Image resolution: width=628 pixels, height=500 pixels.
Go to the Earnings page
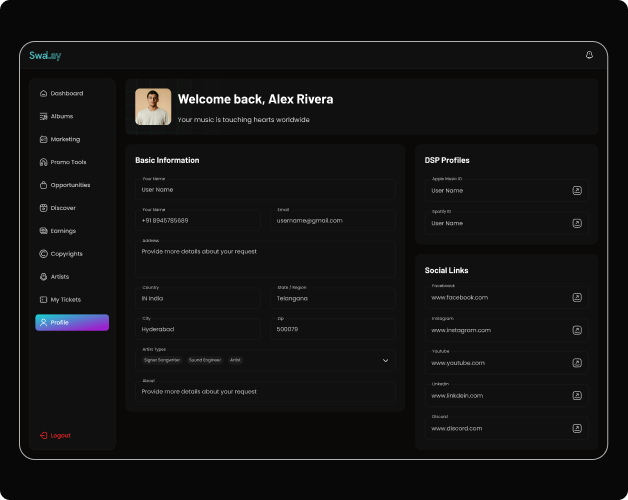coord(63,231)
